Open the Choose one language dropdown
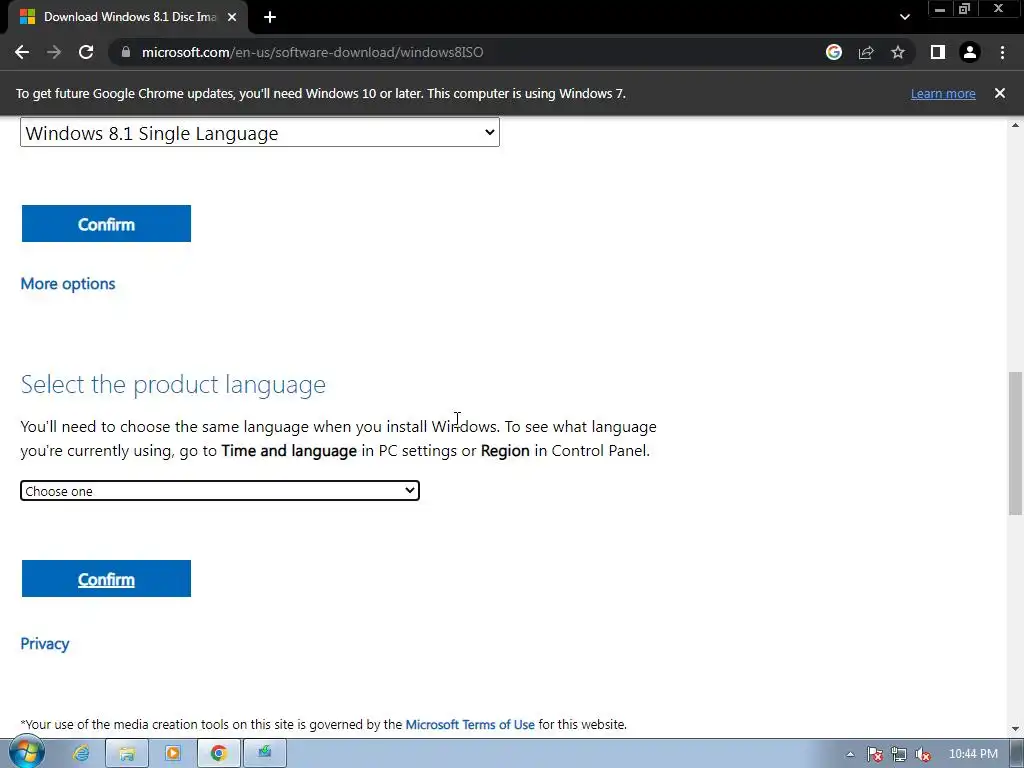Image resolution: width=1024 pixels, height=768 pixels. click(x=220, y=491)
